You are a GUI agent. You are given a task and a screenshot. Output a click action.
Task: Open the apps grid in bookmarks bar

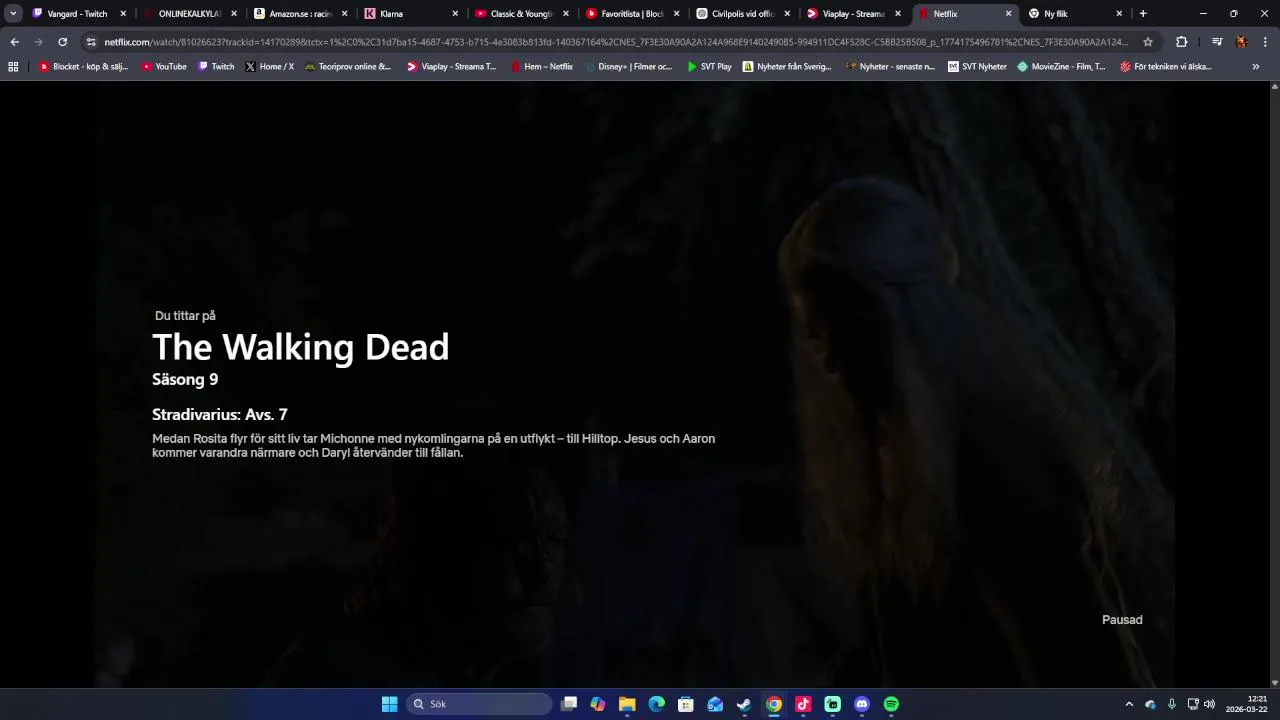click(x=13, y=67)
